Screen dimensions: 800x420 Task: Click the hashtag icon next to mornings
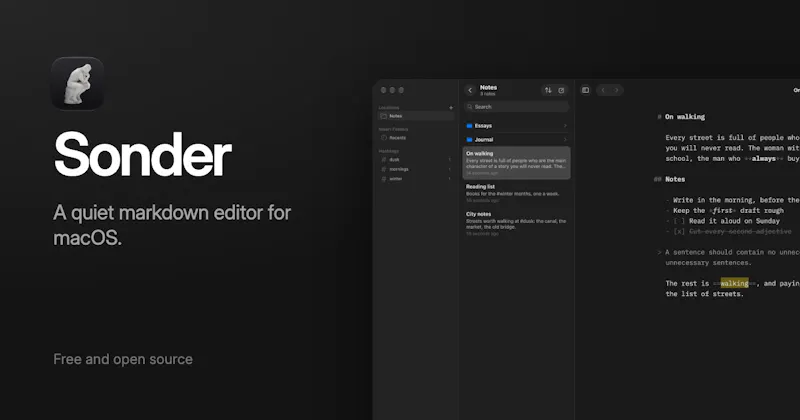point(384,169)
